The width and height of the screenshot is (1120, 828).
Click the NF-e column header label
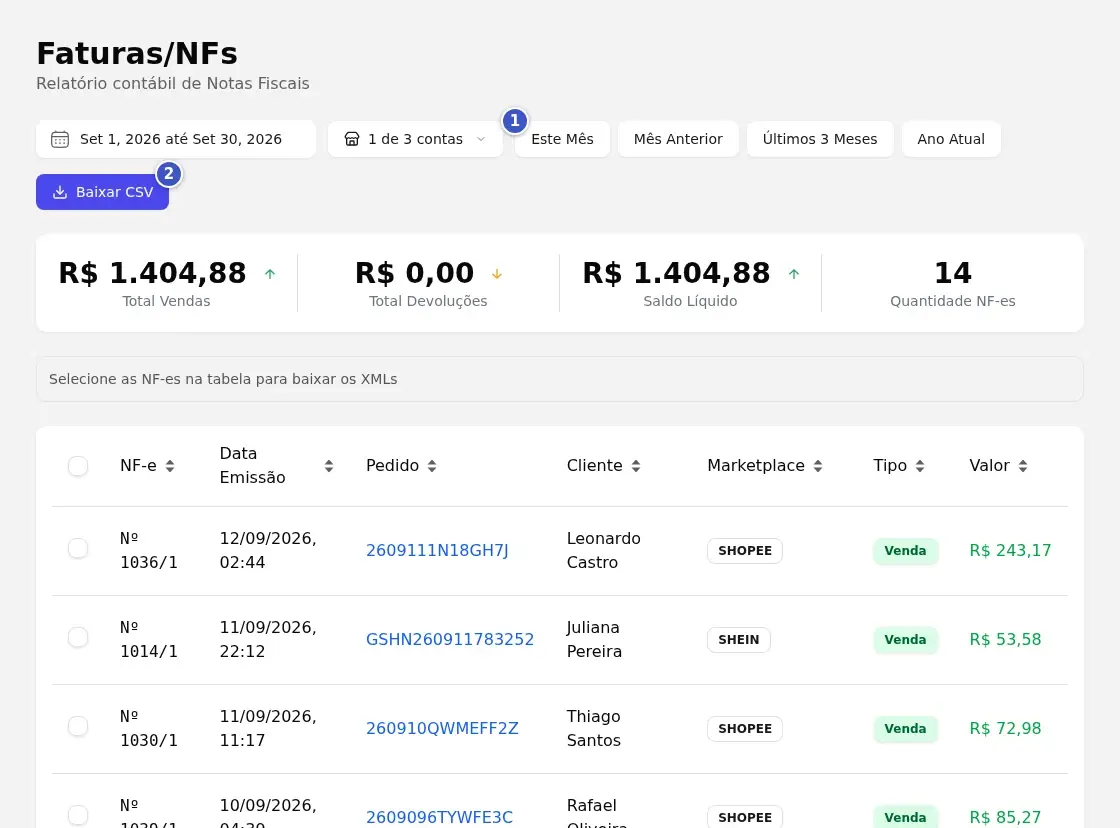[x=138, y=466]
